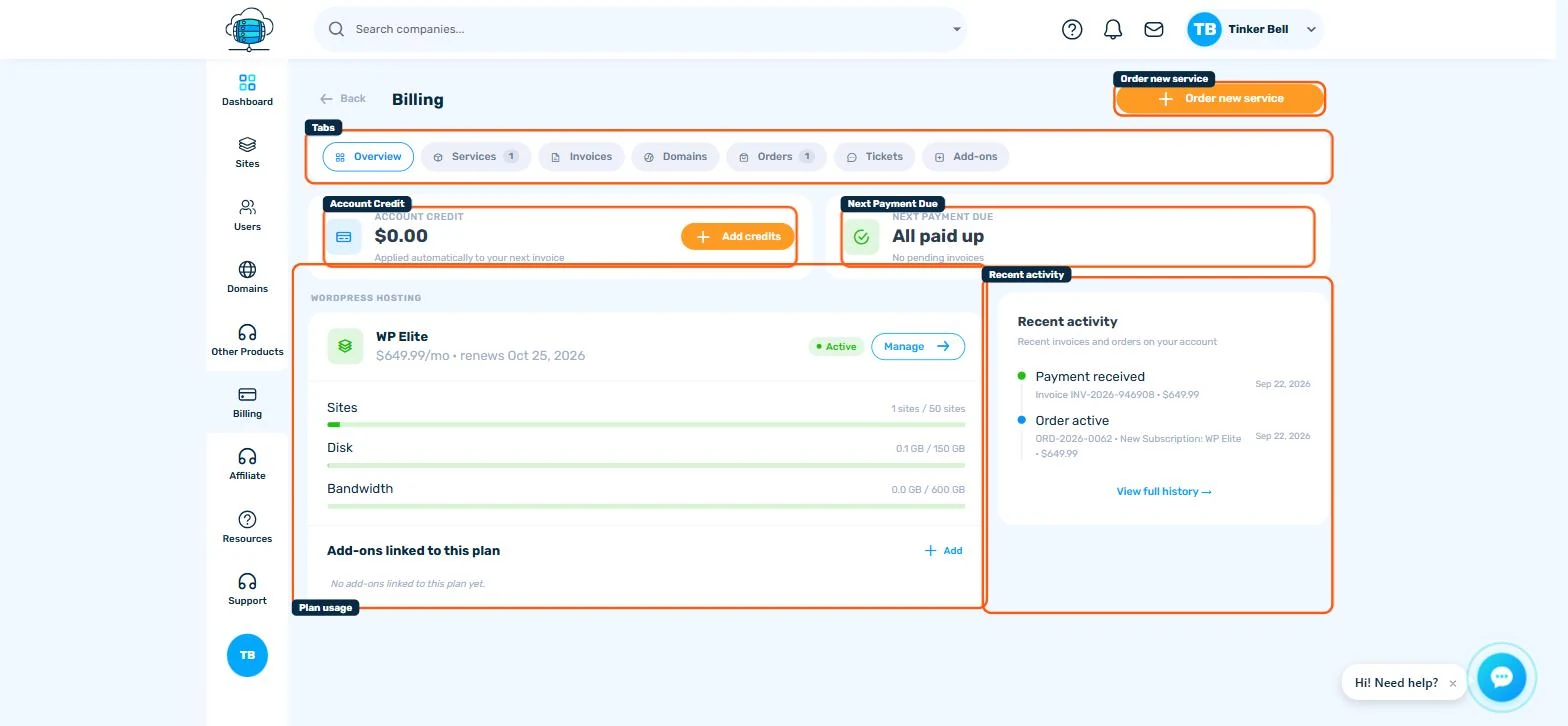Open the live chat bubble widget
The width and height of the screenshot is (1568, 726).
point(1501,677)
